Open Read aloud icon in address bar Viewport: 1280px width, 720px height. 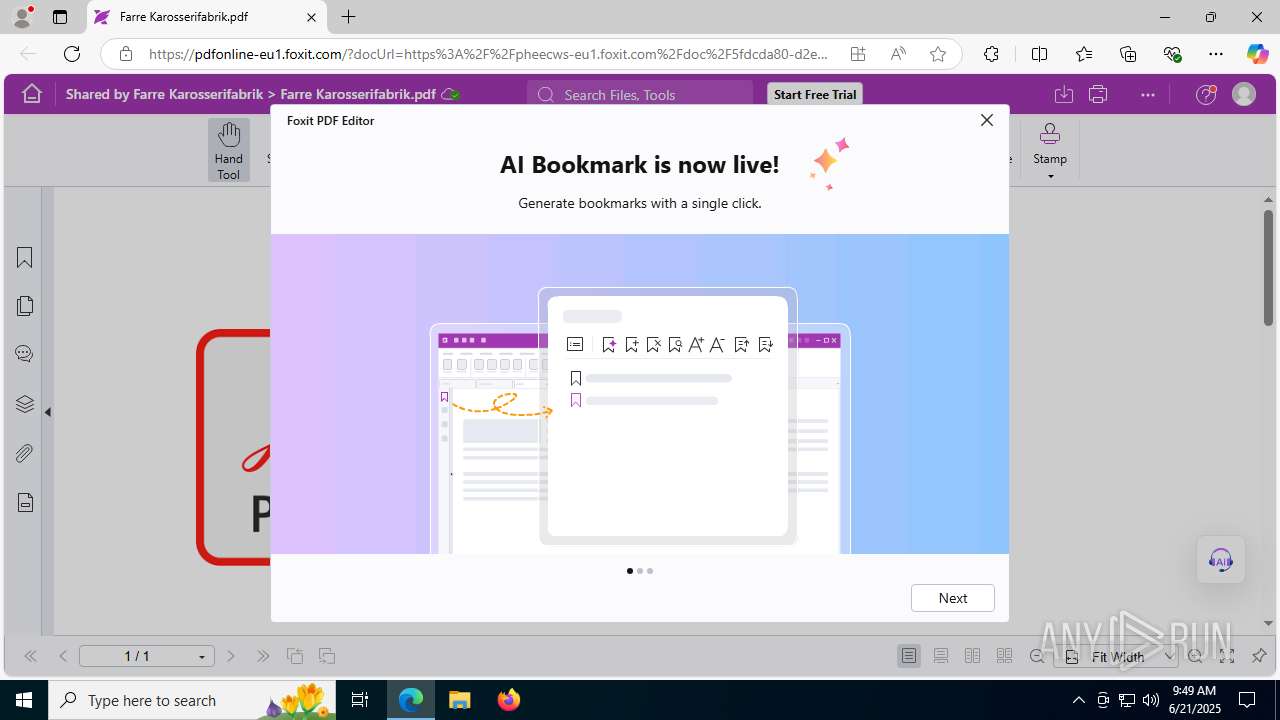pos(898,54)
